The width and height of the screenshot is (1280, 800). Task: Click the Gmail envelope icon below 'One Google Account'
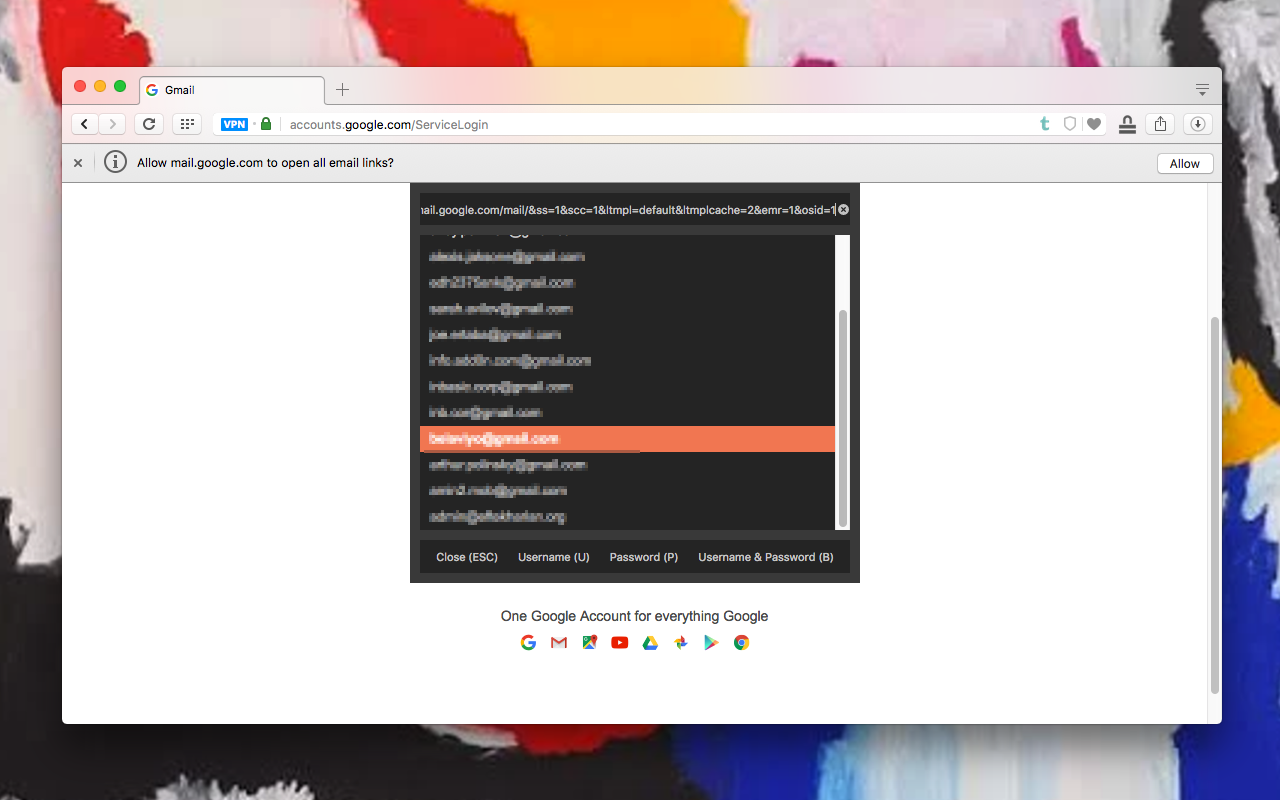click(558, 642)
